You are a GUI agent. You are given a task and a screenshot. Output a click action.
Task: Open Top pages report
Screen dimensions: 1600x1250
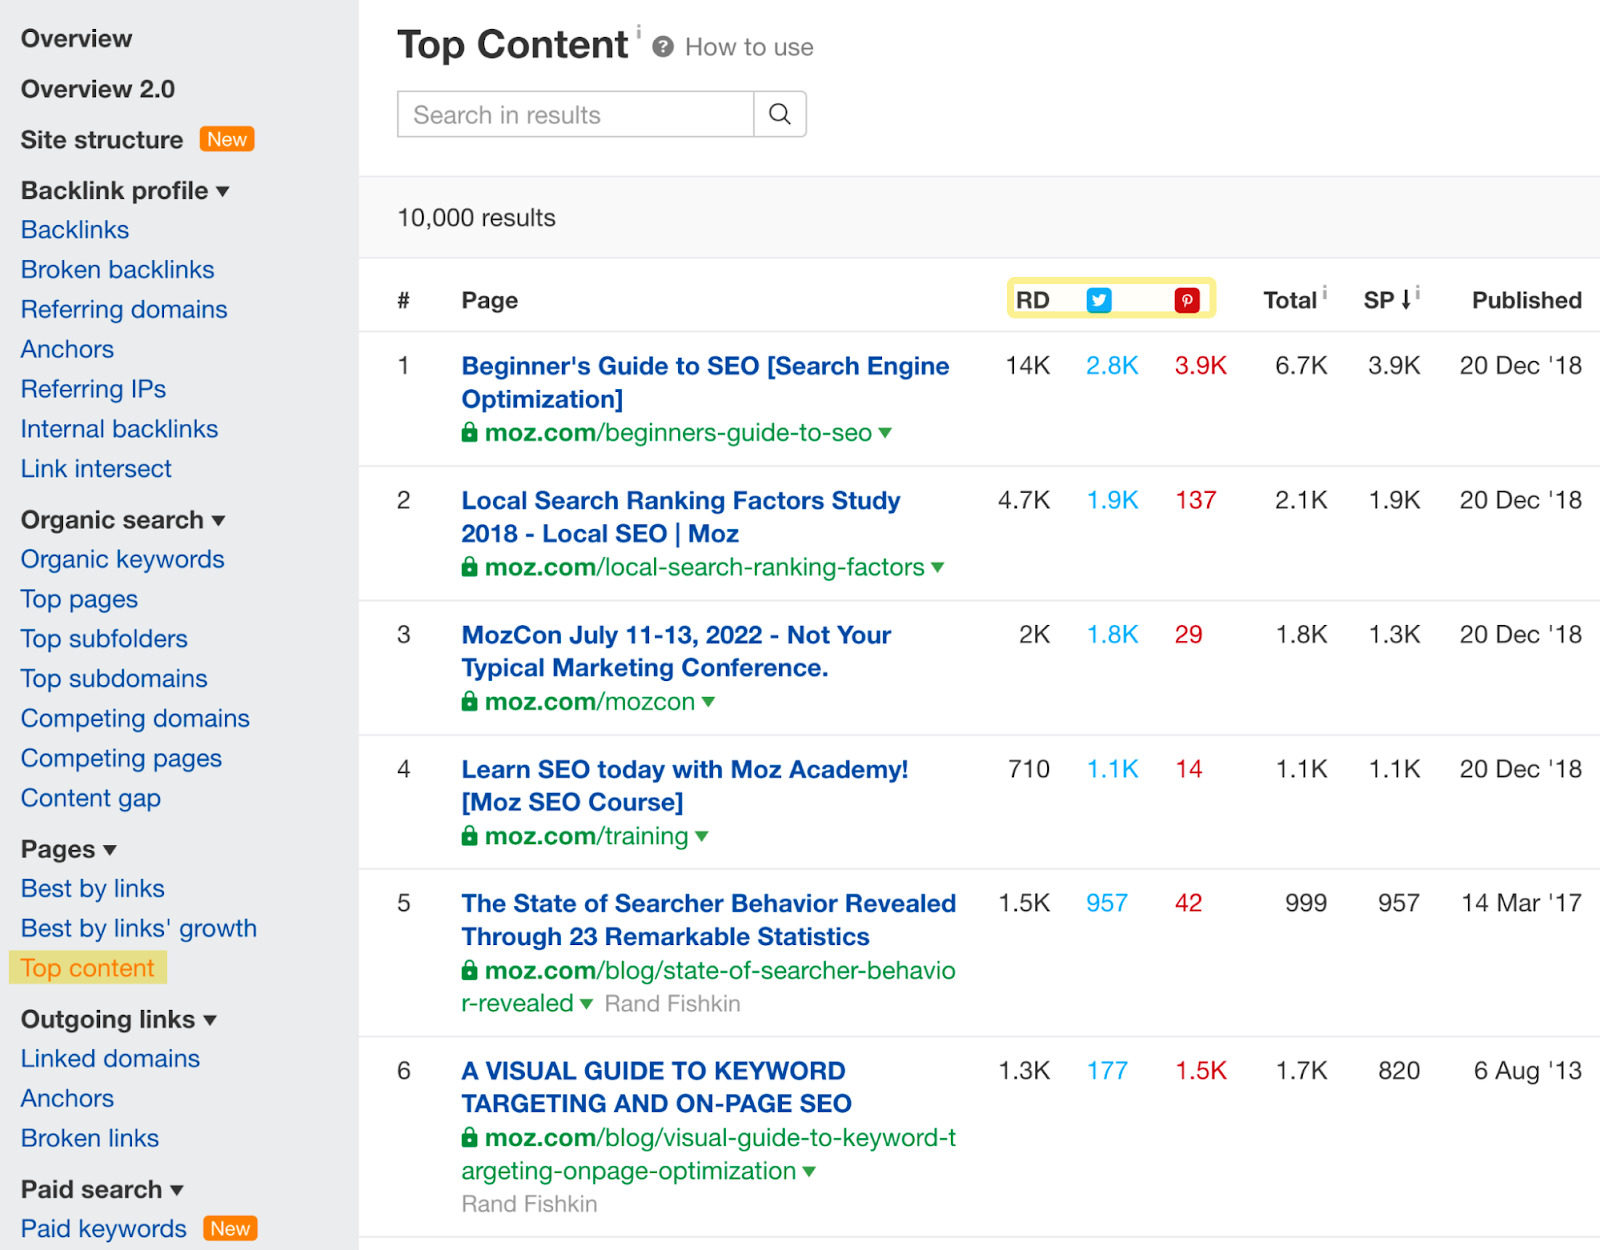coord(79,599)
